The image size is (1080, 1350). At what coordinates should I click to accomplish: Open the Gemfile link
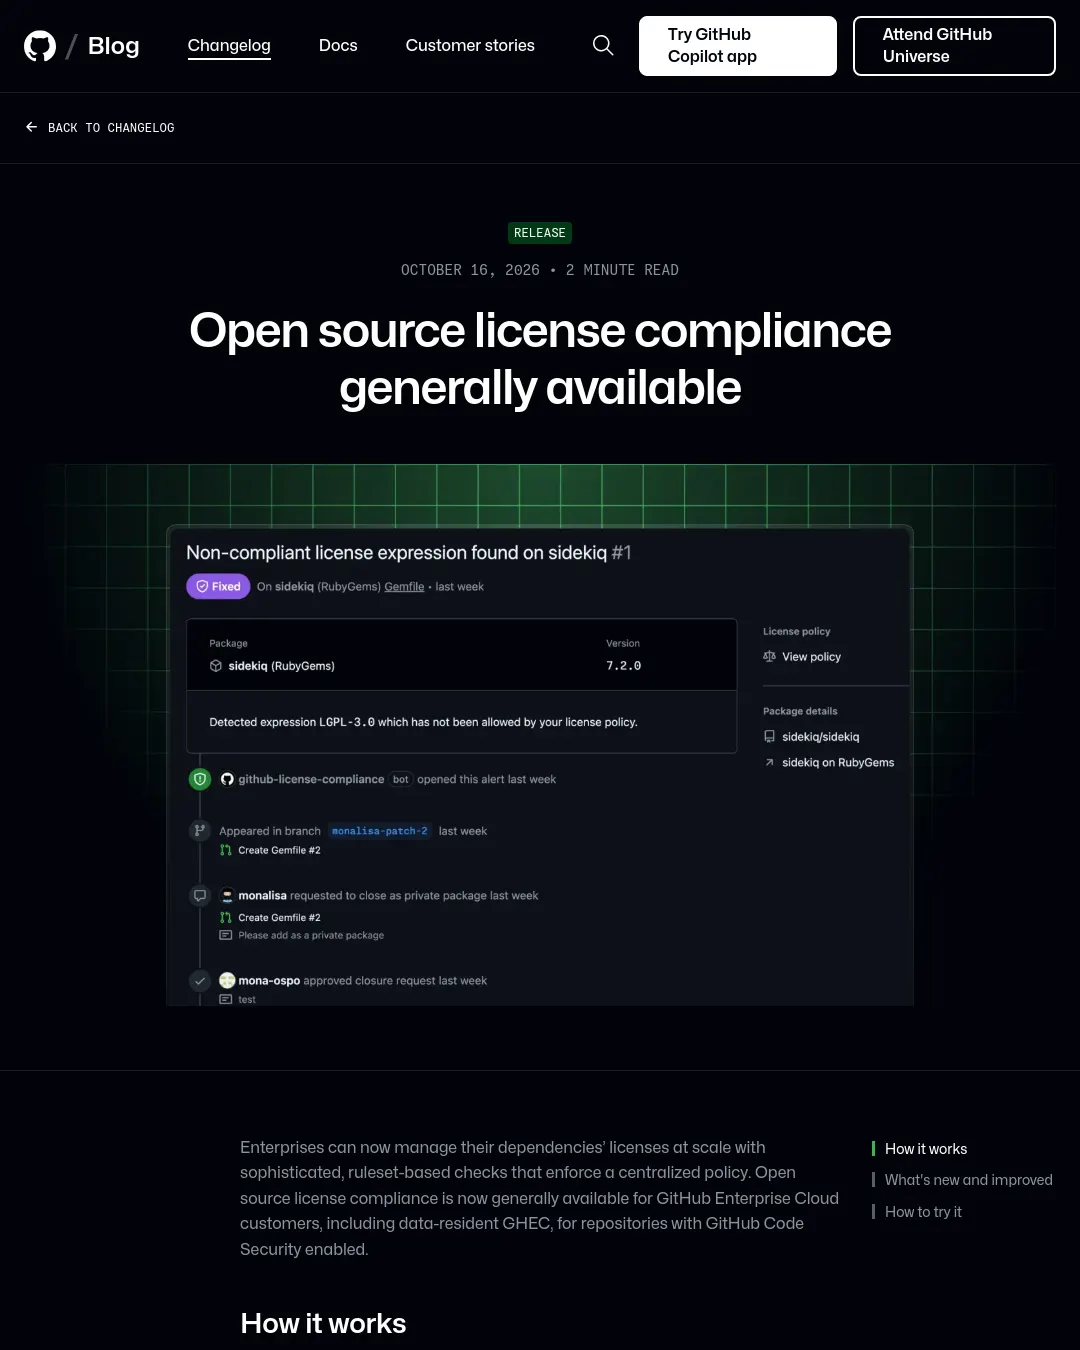pos(404,587)
